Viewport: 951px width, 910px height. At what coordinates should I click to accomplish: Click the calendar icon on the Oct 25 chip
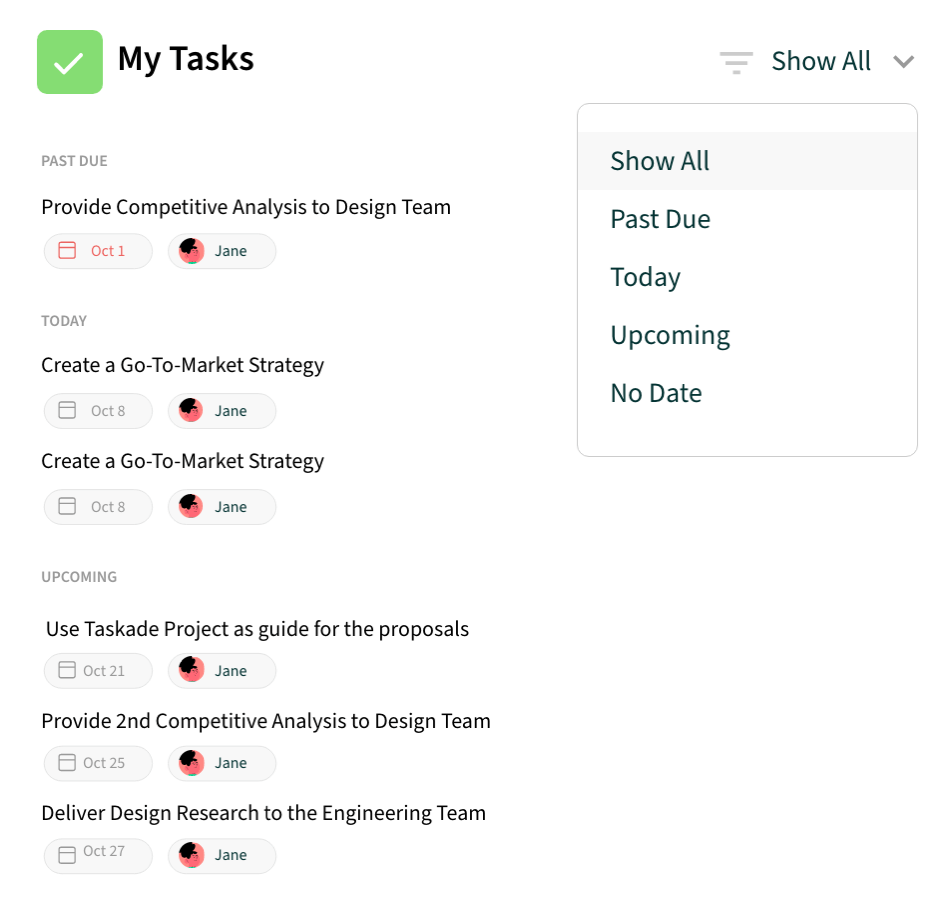[67, 762]
